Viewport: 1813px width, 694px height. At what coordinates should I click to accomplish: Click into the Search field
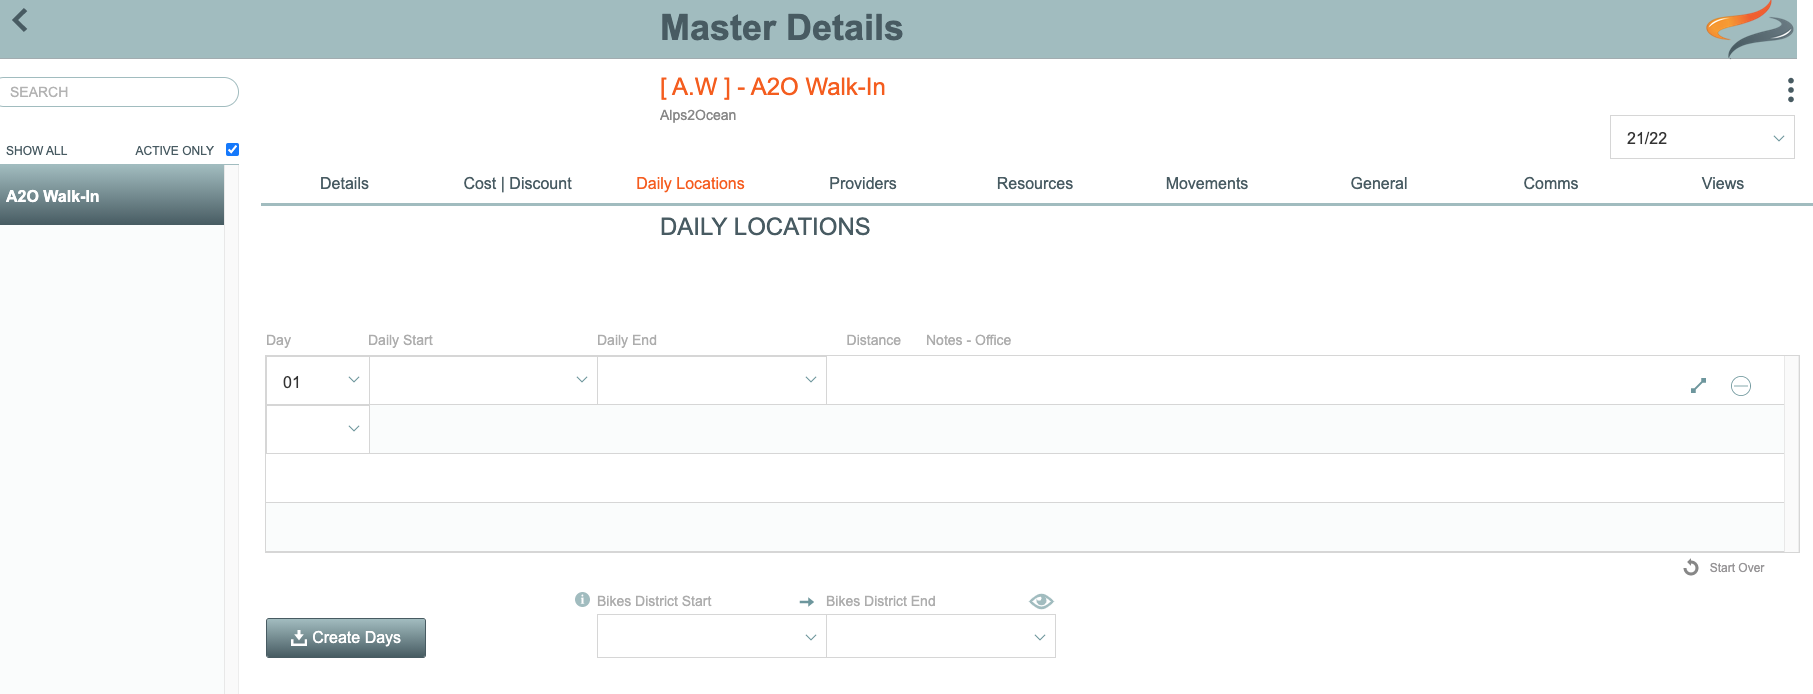(119, 92)
